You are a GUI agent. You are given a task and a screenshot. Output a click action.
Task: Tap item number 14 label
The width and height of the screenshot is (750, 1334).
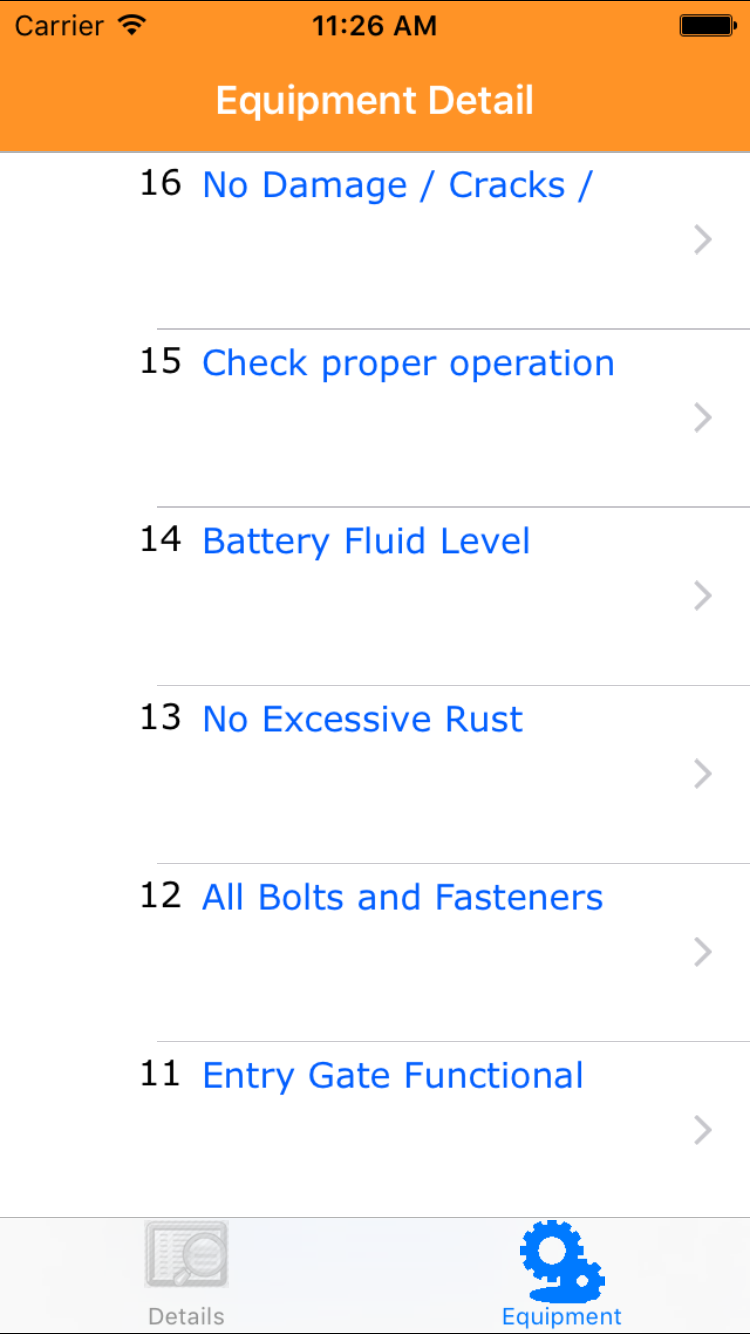click(x=160, y=539)
